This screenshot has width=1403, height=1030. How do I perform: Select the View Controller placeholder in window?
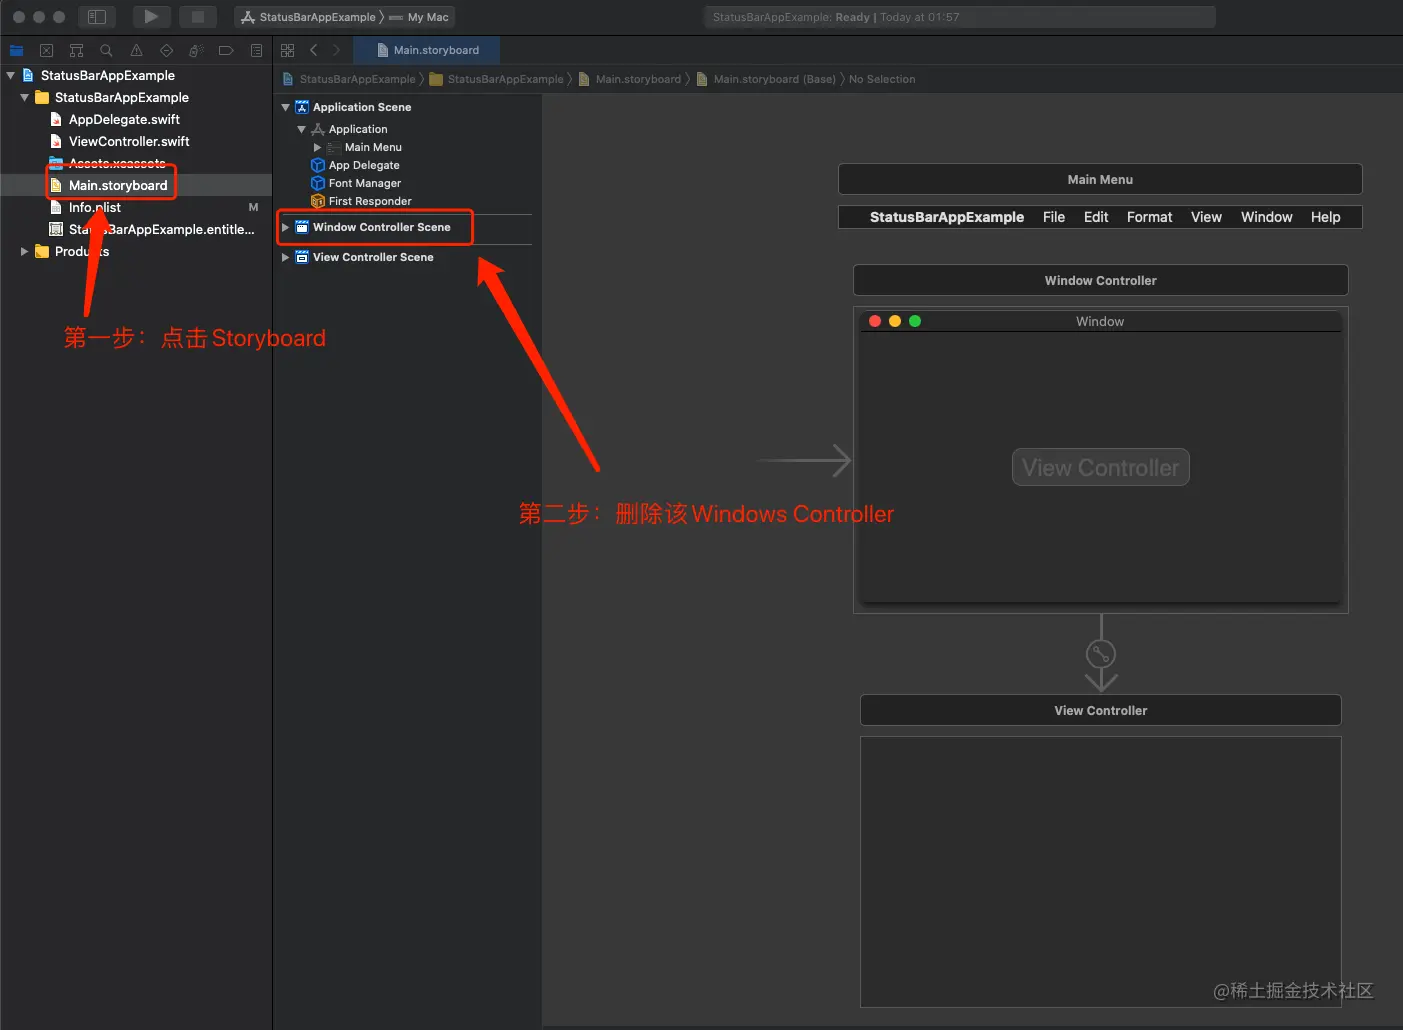pos(1101,467)
